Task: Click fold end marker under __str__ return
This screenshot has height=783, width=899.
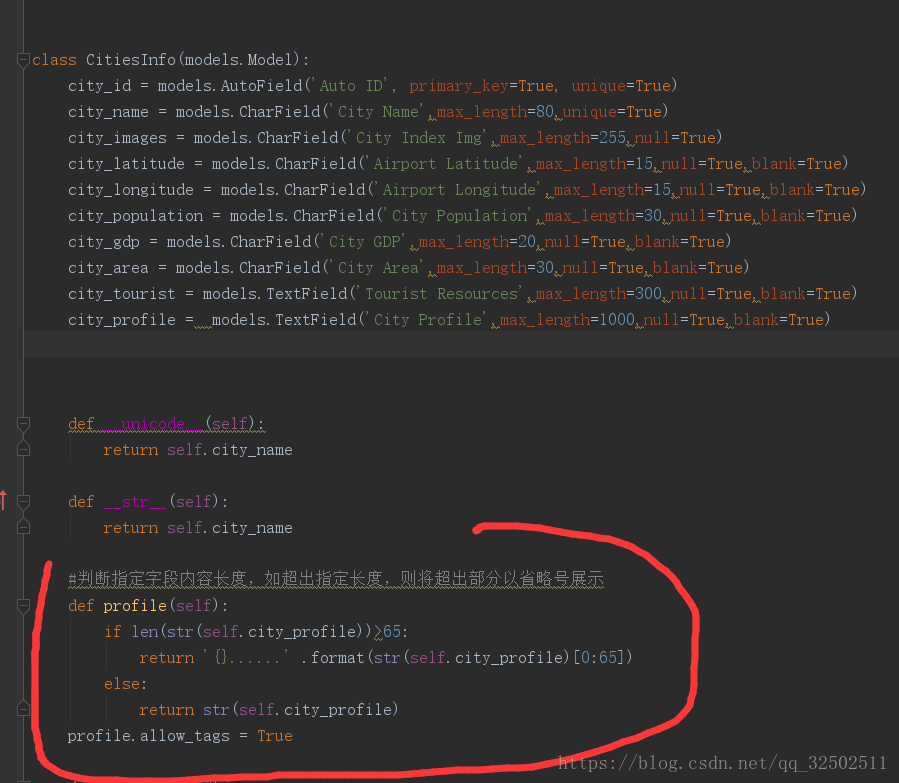Action: coord(23,527)
